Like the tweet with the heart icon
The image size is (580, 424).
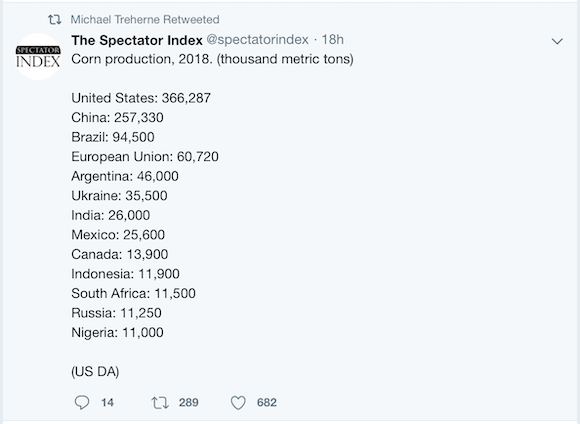pos(238,403)
